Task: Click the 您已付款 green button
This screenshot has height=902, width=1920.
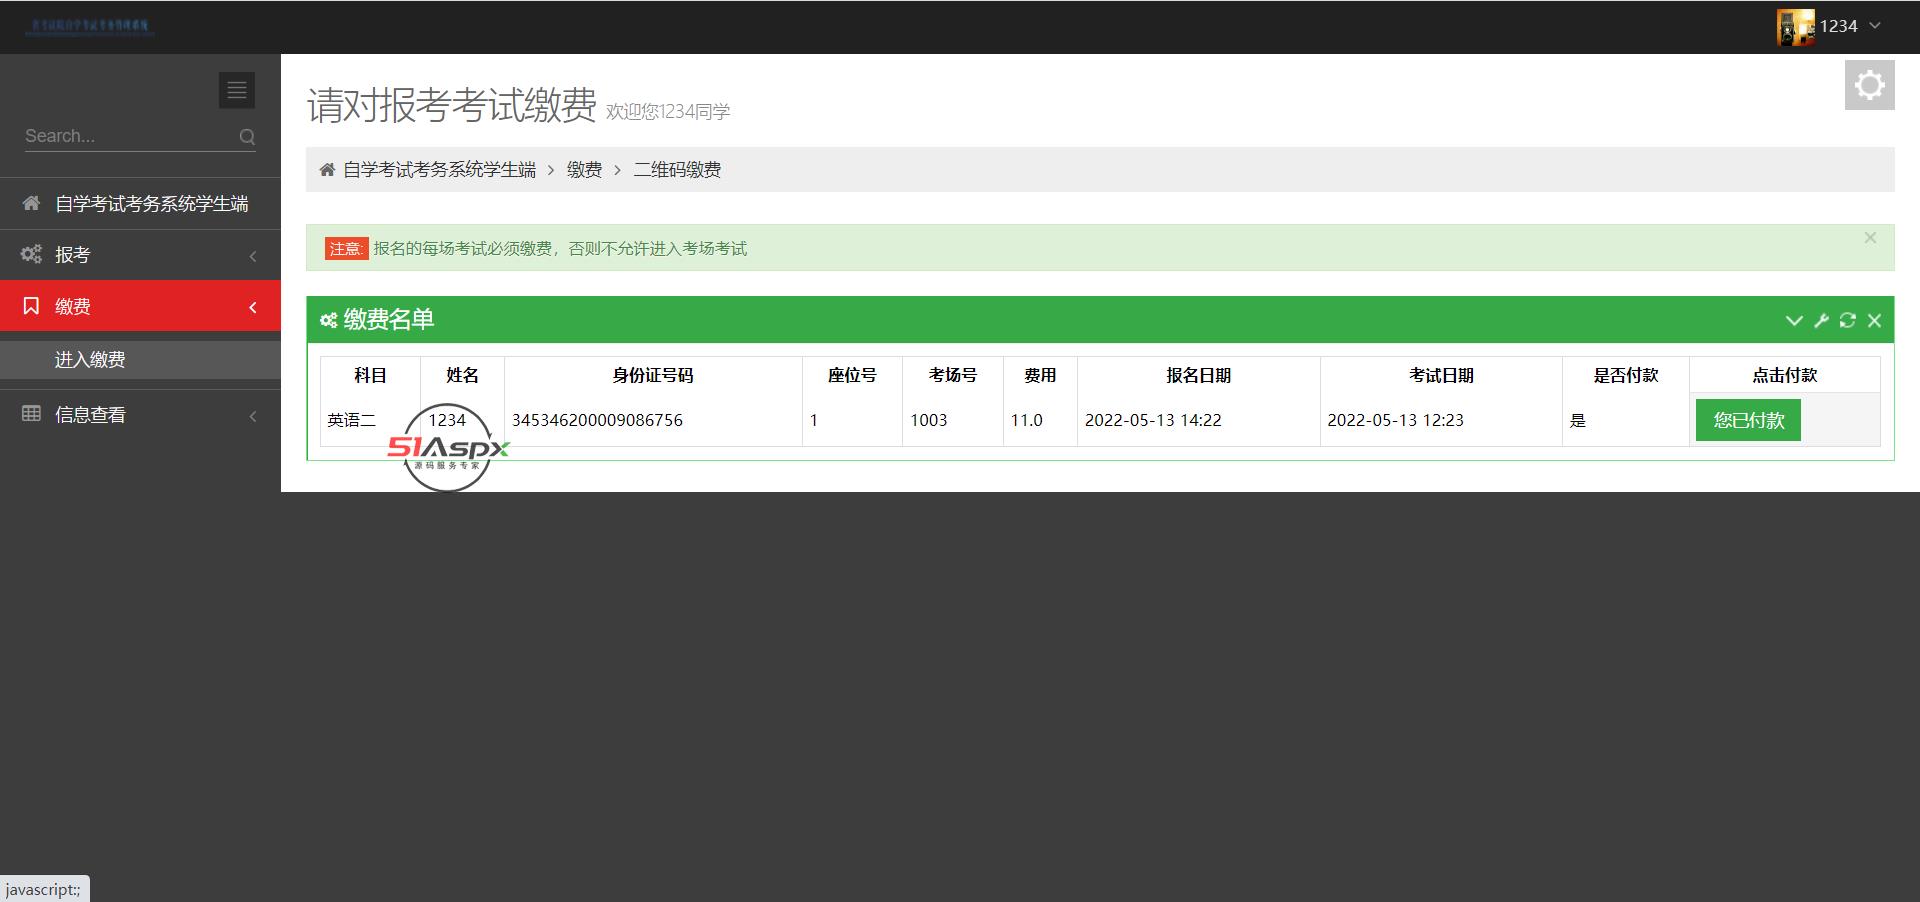Action: (x=1748, y=420)
